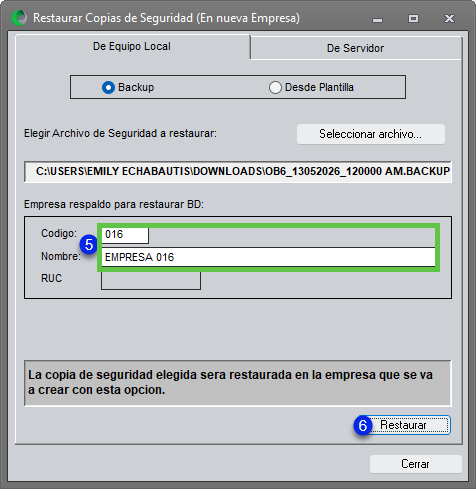This screenshot has width=476, height=489.
Task: Maximize the restore backup dialog window
Action: pyautogui.click(x=413, y=18)
